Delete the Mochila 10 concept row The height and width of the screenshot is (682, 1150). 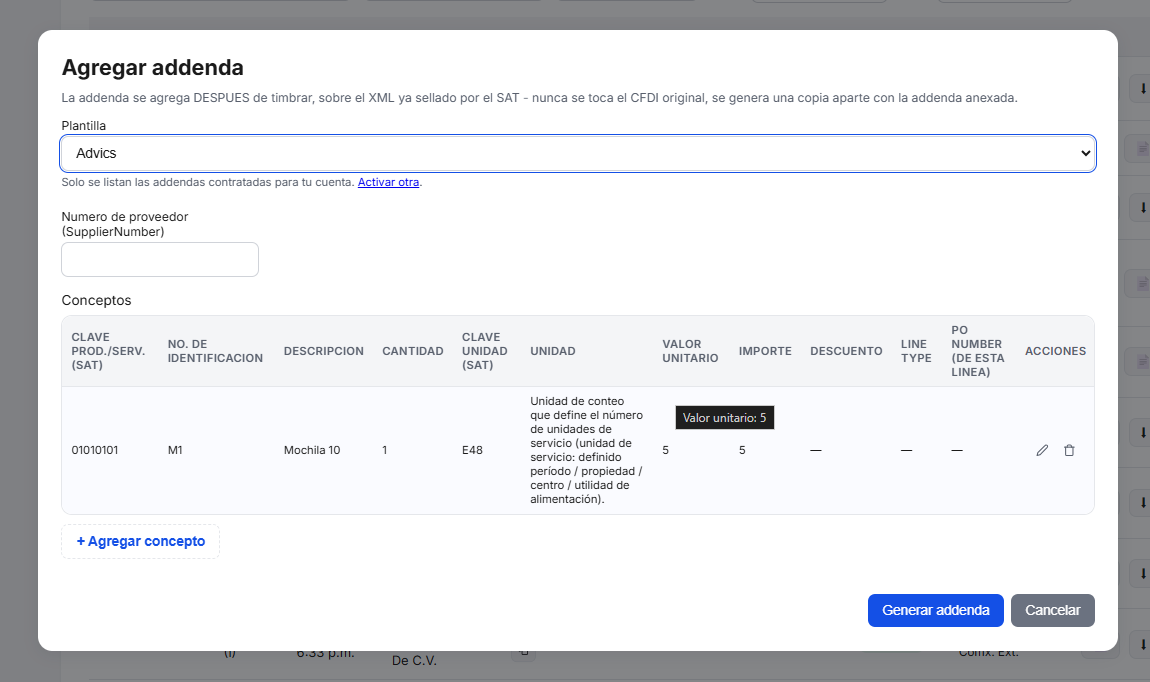coord(1069,450)
